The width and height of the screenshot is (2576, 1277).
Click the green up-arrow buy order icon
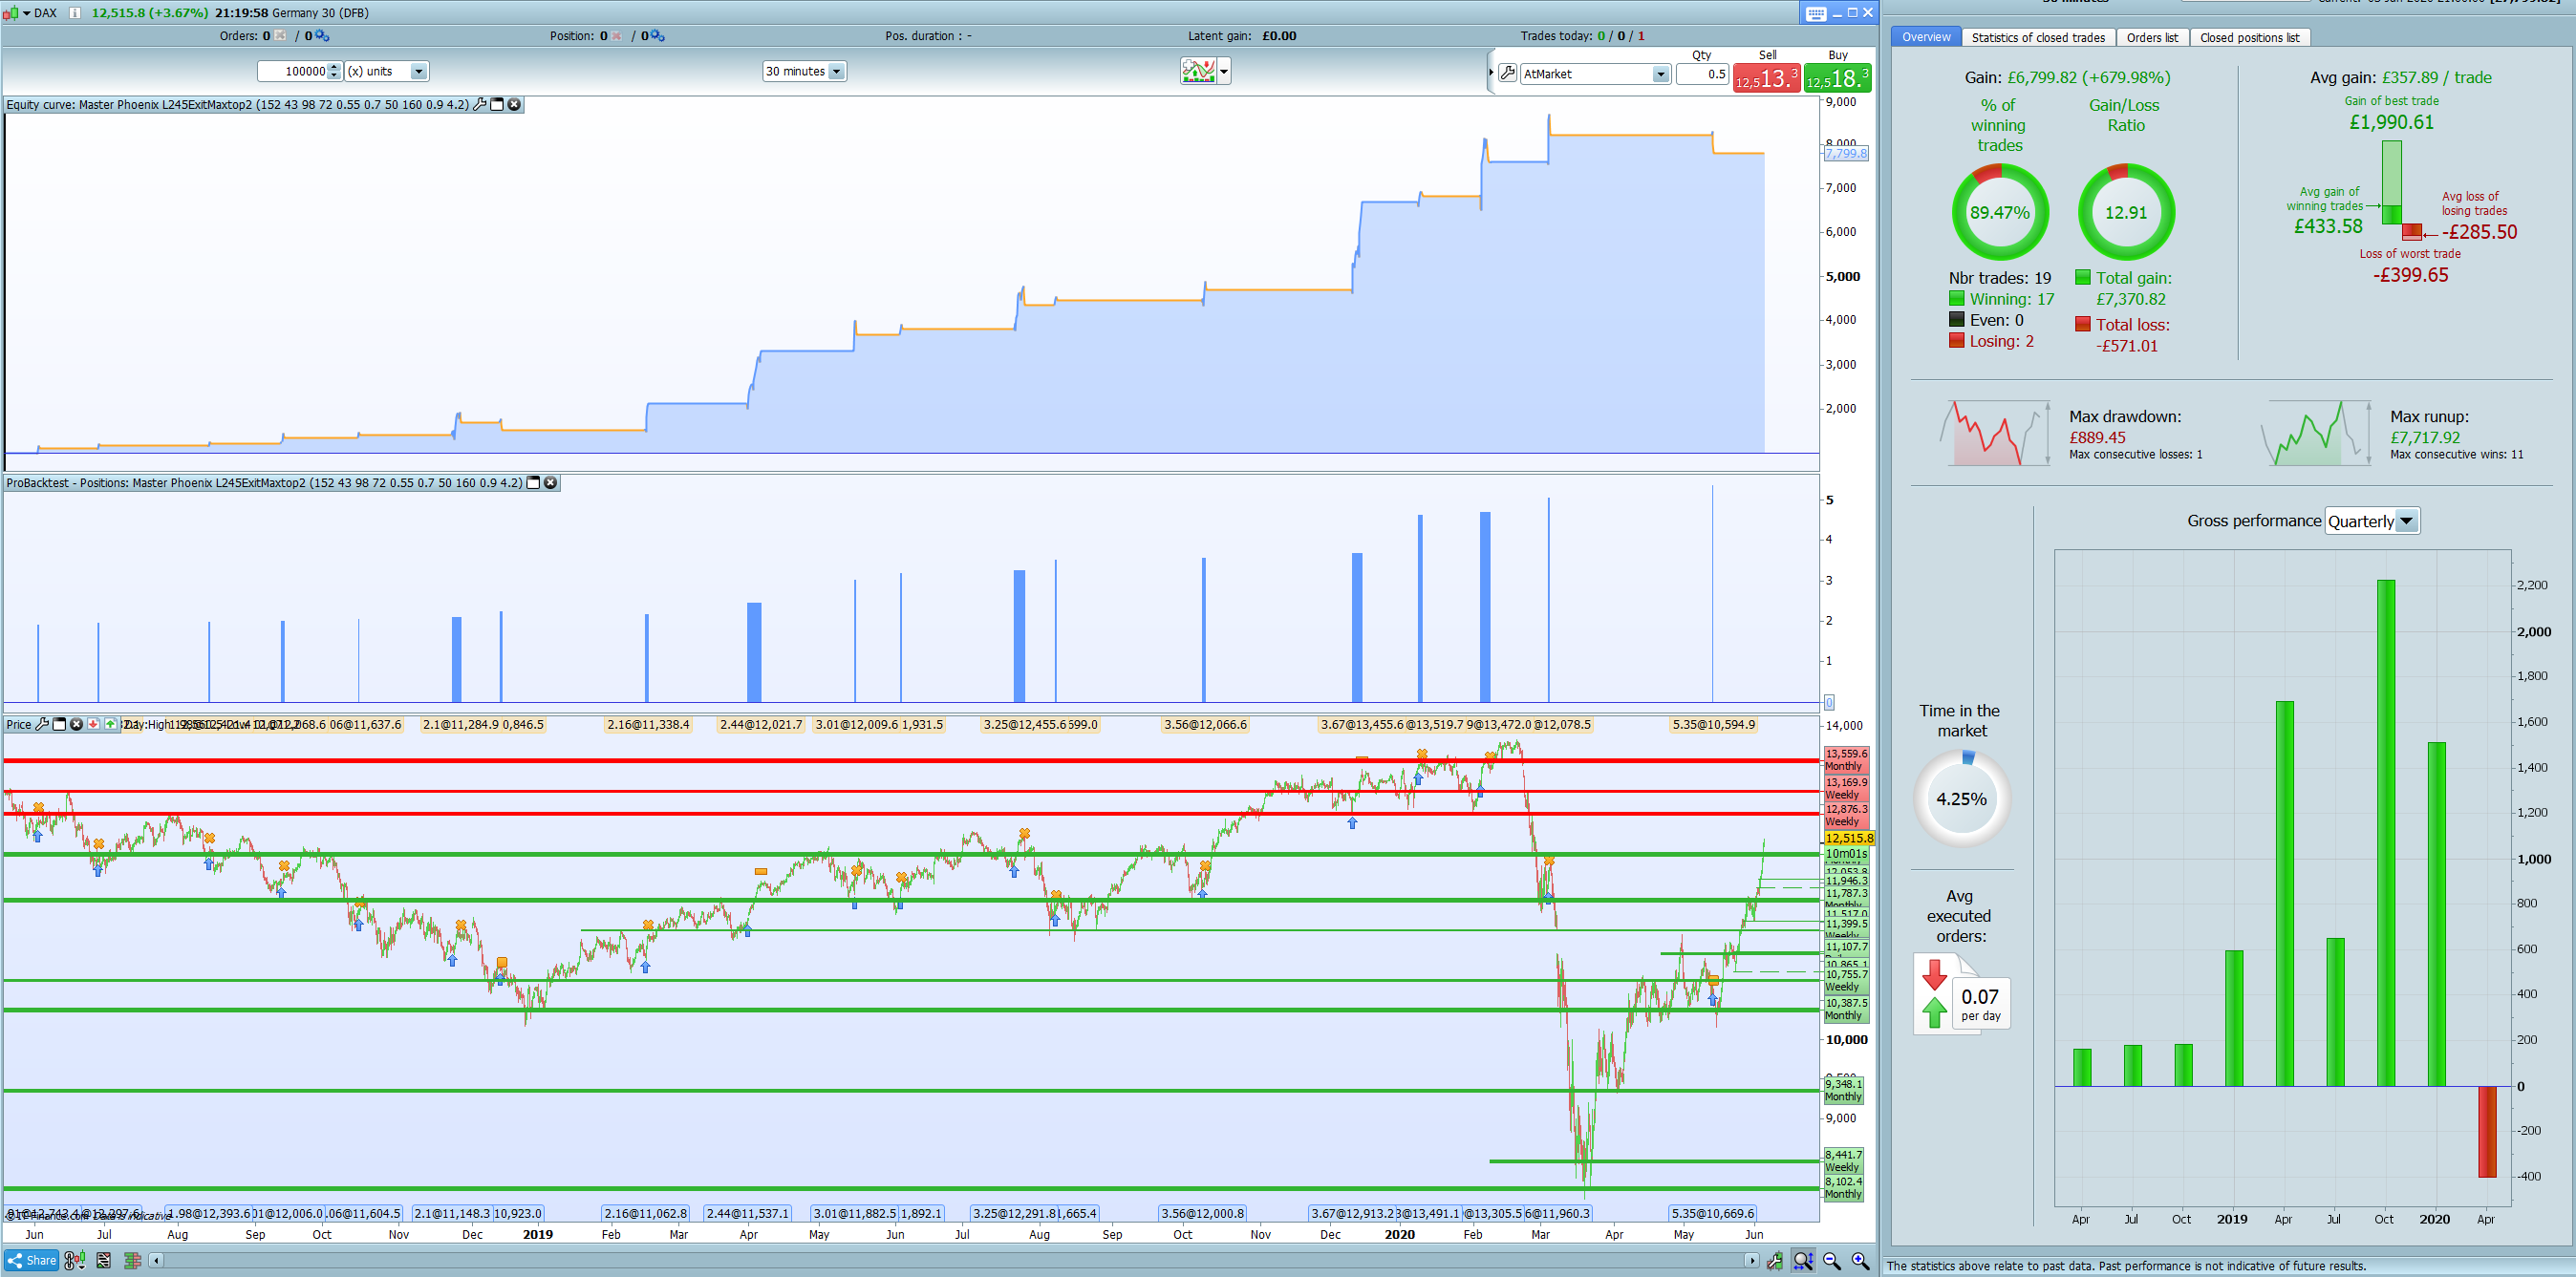click(x=110, y=724)
